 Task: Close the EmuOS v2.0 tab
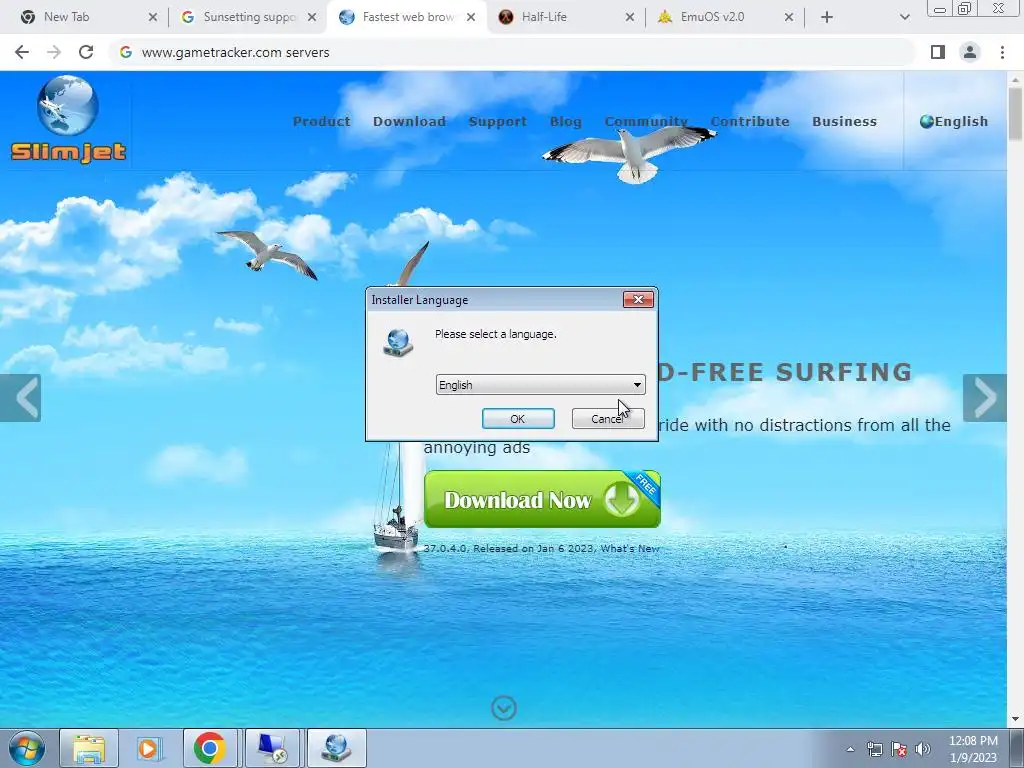[789, 17]
